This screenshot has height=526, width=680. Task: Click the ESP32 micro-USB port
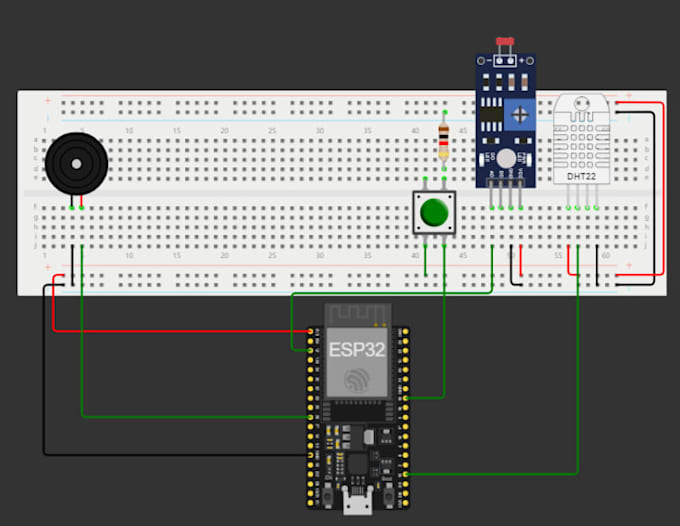pyautogui.click(x=357, y=500)
